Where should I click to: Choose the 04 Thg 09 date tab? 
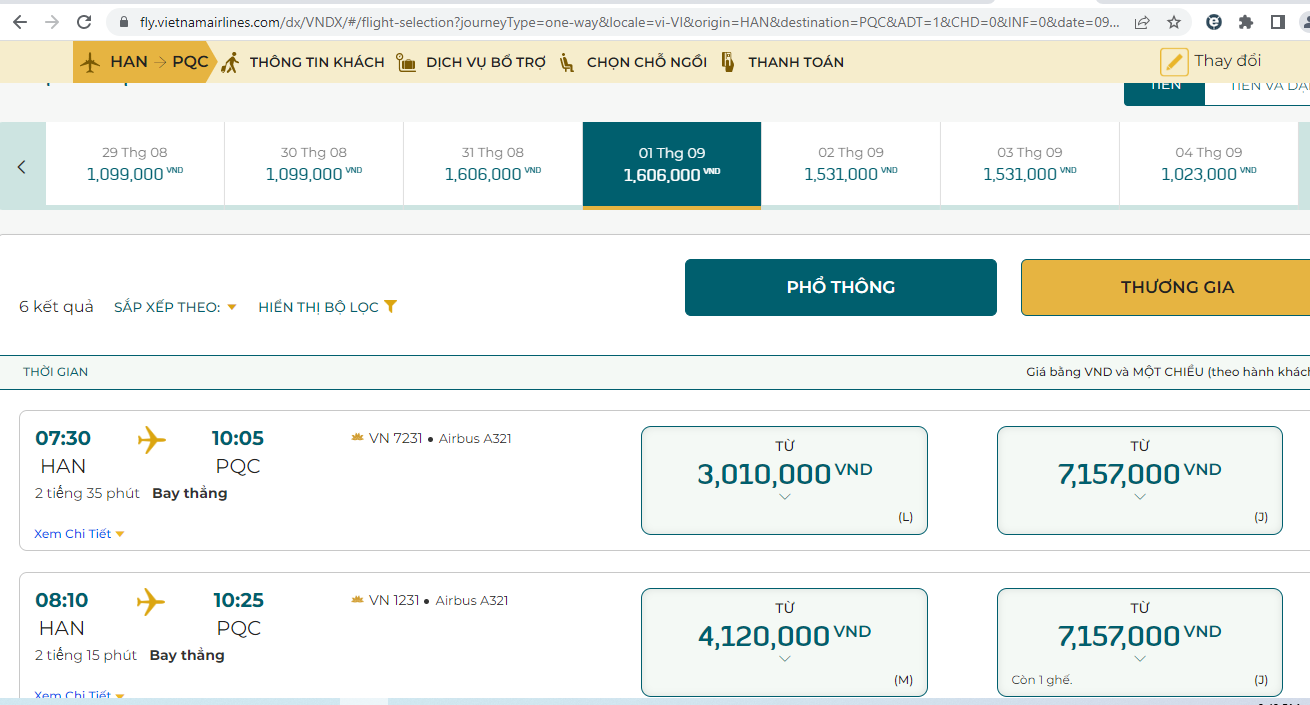click(x=1208, y=165)
